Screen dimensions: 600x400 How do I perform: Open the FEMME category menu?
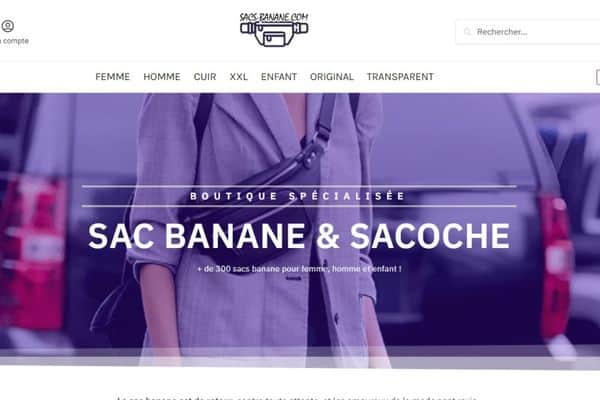coord(112,77)
